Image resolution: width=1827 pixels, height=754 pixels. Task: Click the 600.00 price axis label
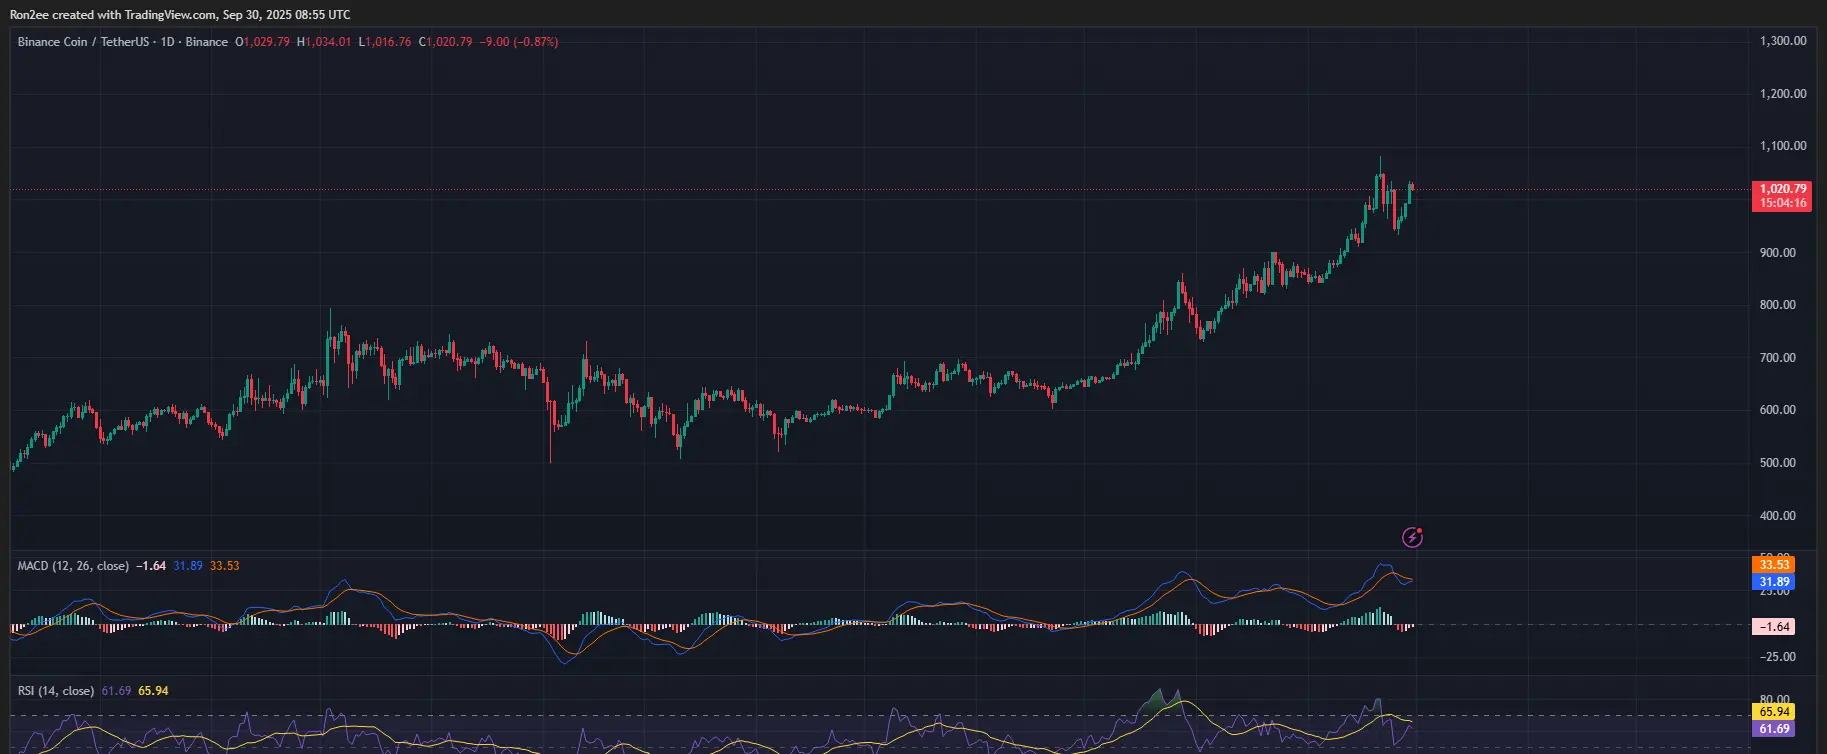point(1778,410)
